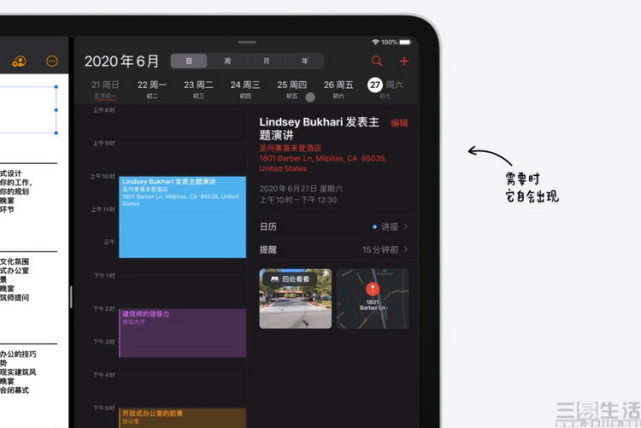This screenshot has width=641, height=428.
Task: Click the collaborate icon in left app
Action: (x=19, y=61)
